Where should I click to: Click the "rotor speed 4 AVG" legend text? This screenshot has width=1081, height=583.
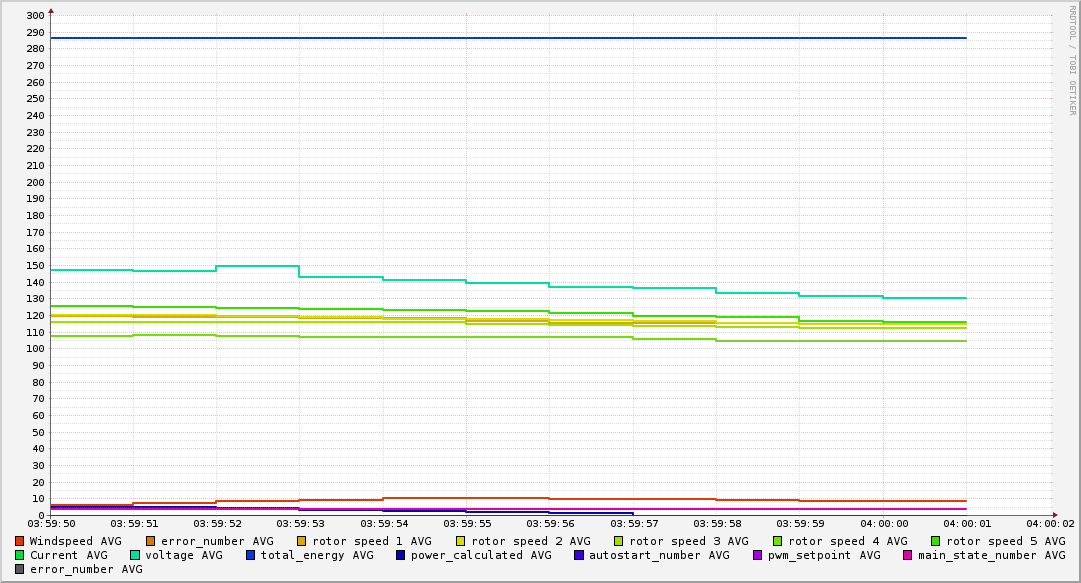point(847,541)
